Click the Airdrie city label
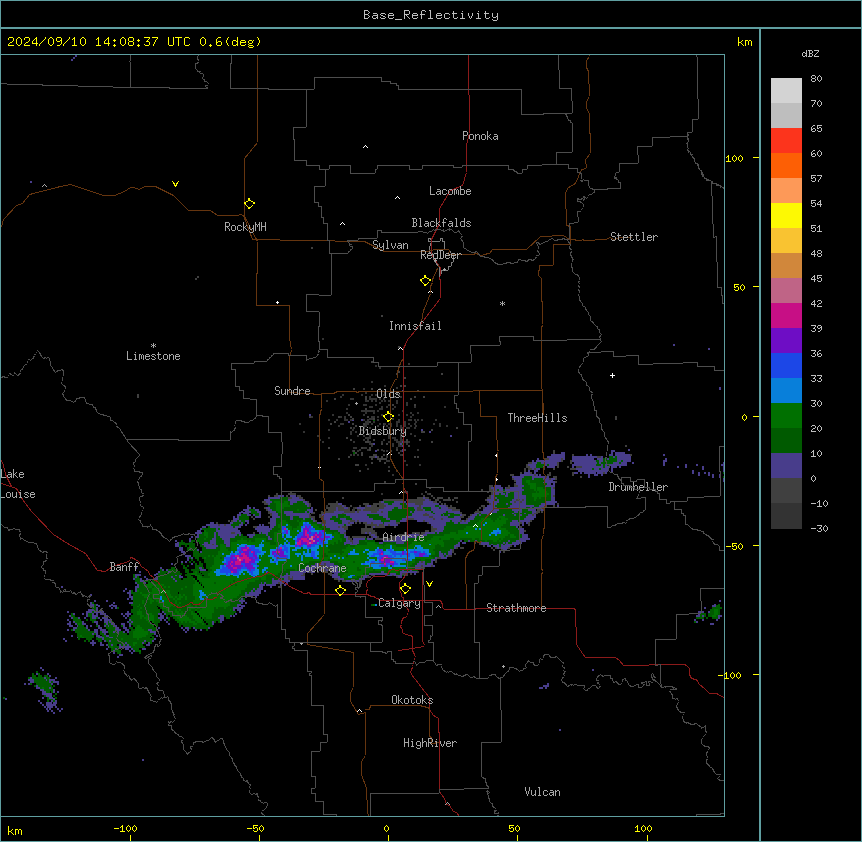The height and width of the screenshot is (842, 862). (x=404, y=537)
